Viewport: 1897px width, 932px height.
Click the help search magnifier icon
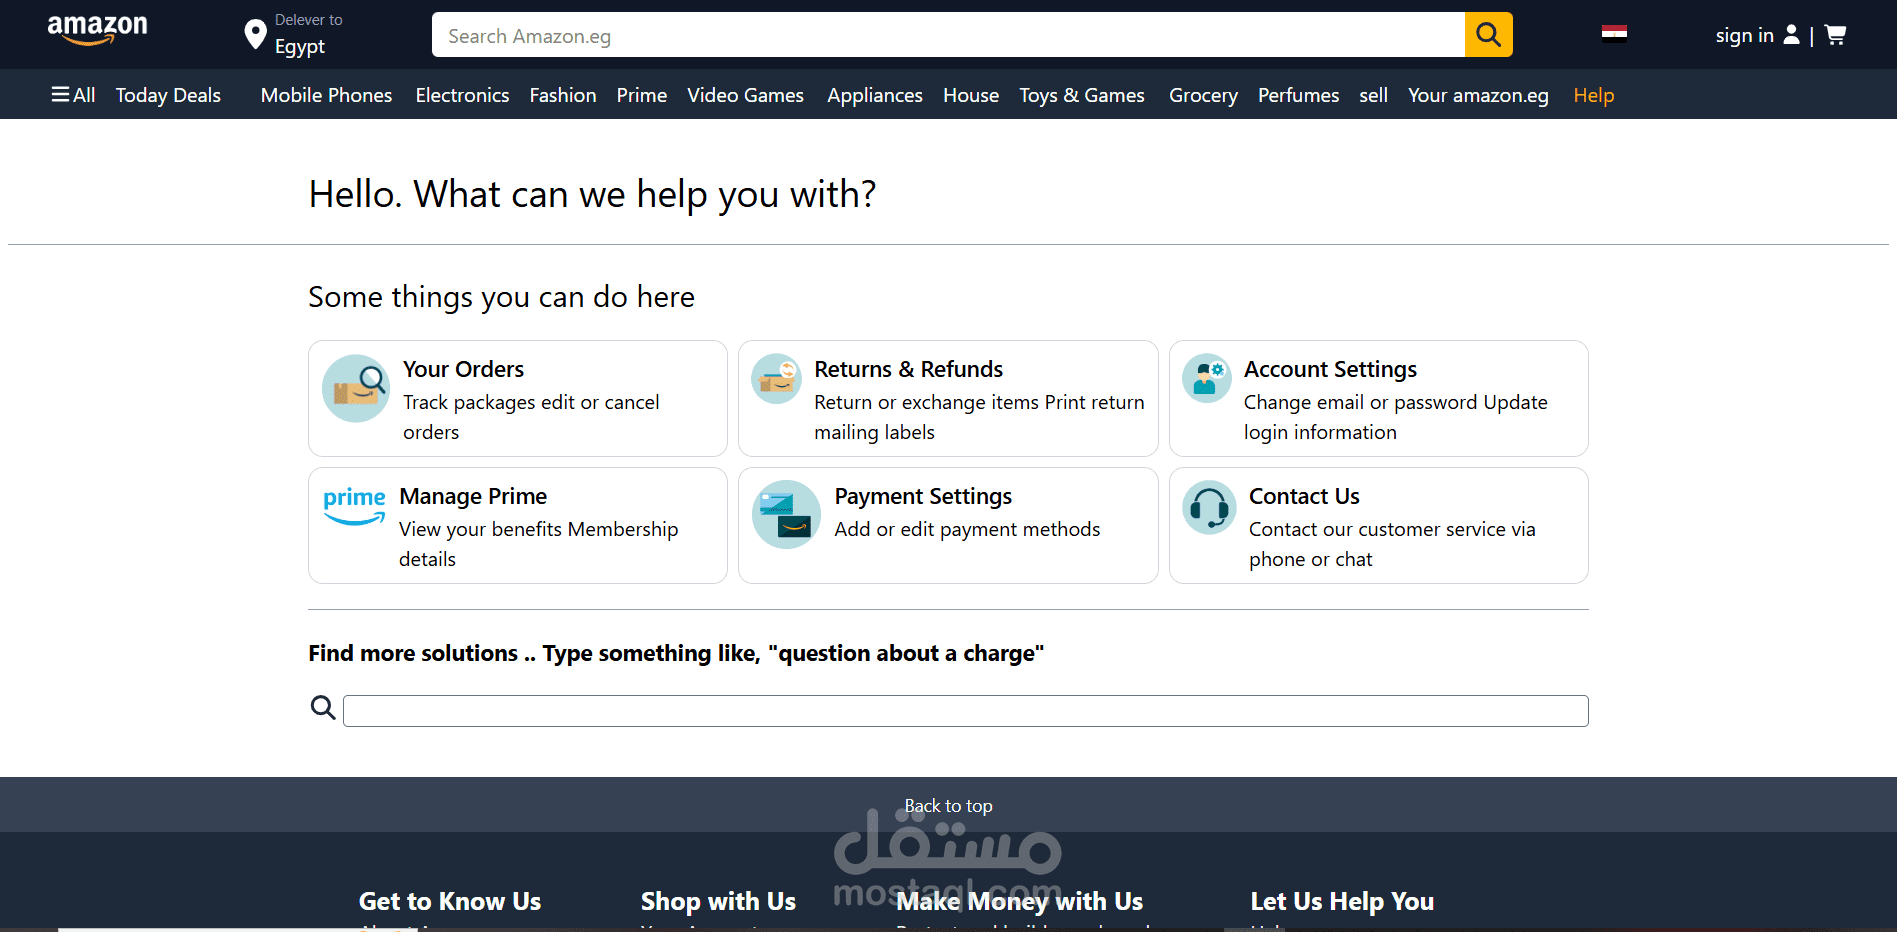pyautogui.click(x=322, y=708)
